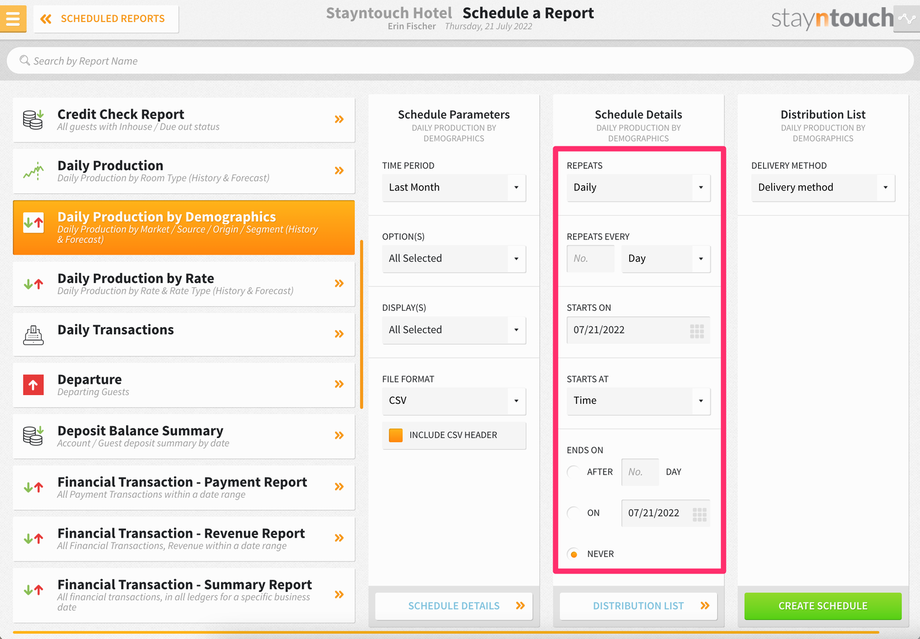The width and height of the screenshot is (920, 639).
Task: Select the Daily Production by Rate report
Action: click(184, 283)
